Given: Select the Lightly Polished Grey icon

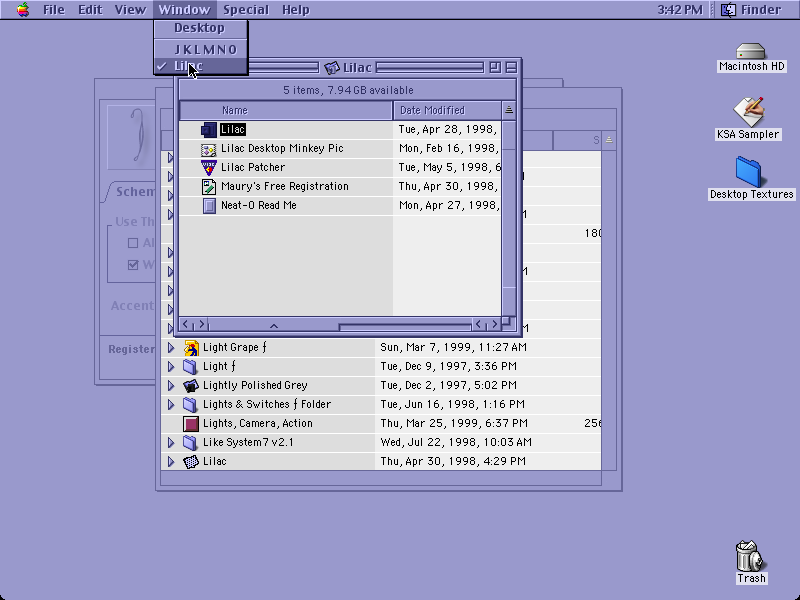Looking at the screenshot, I should point(191,386).
